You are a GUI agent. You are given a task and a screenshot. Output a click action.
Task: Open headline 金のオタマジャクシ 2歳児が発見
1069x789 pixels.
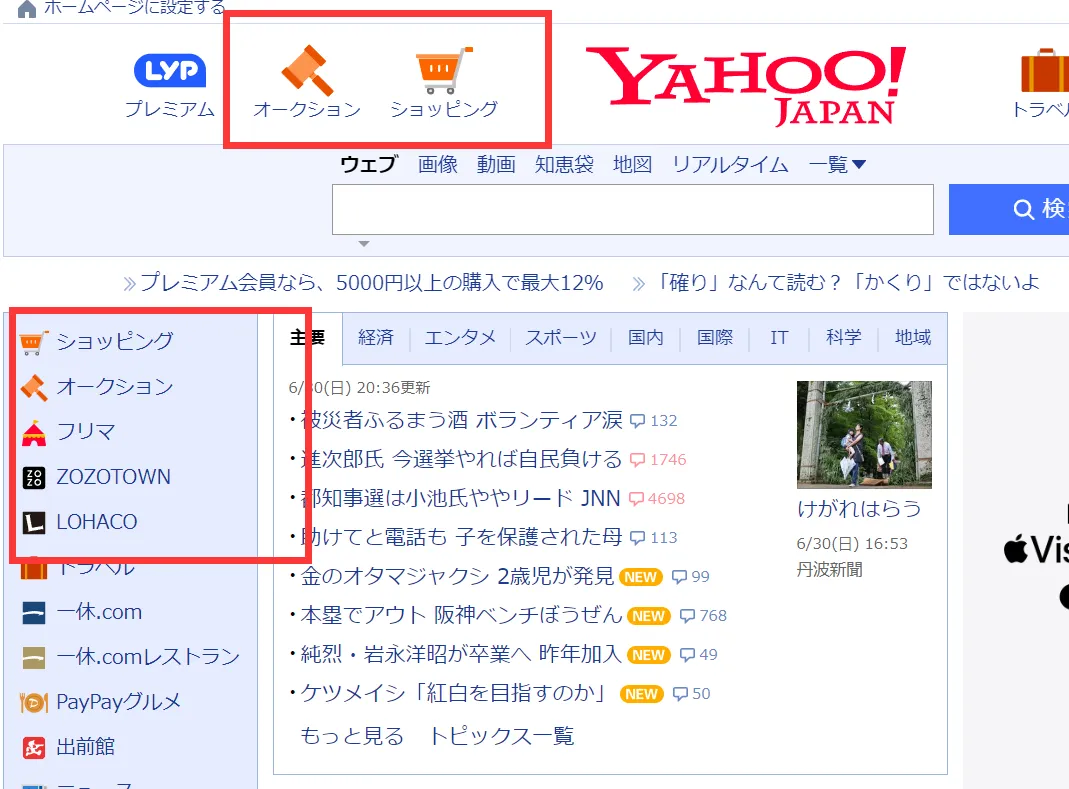(457, 576)
